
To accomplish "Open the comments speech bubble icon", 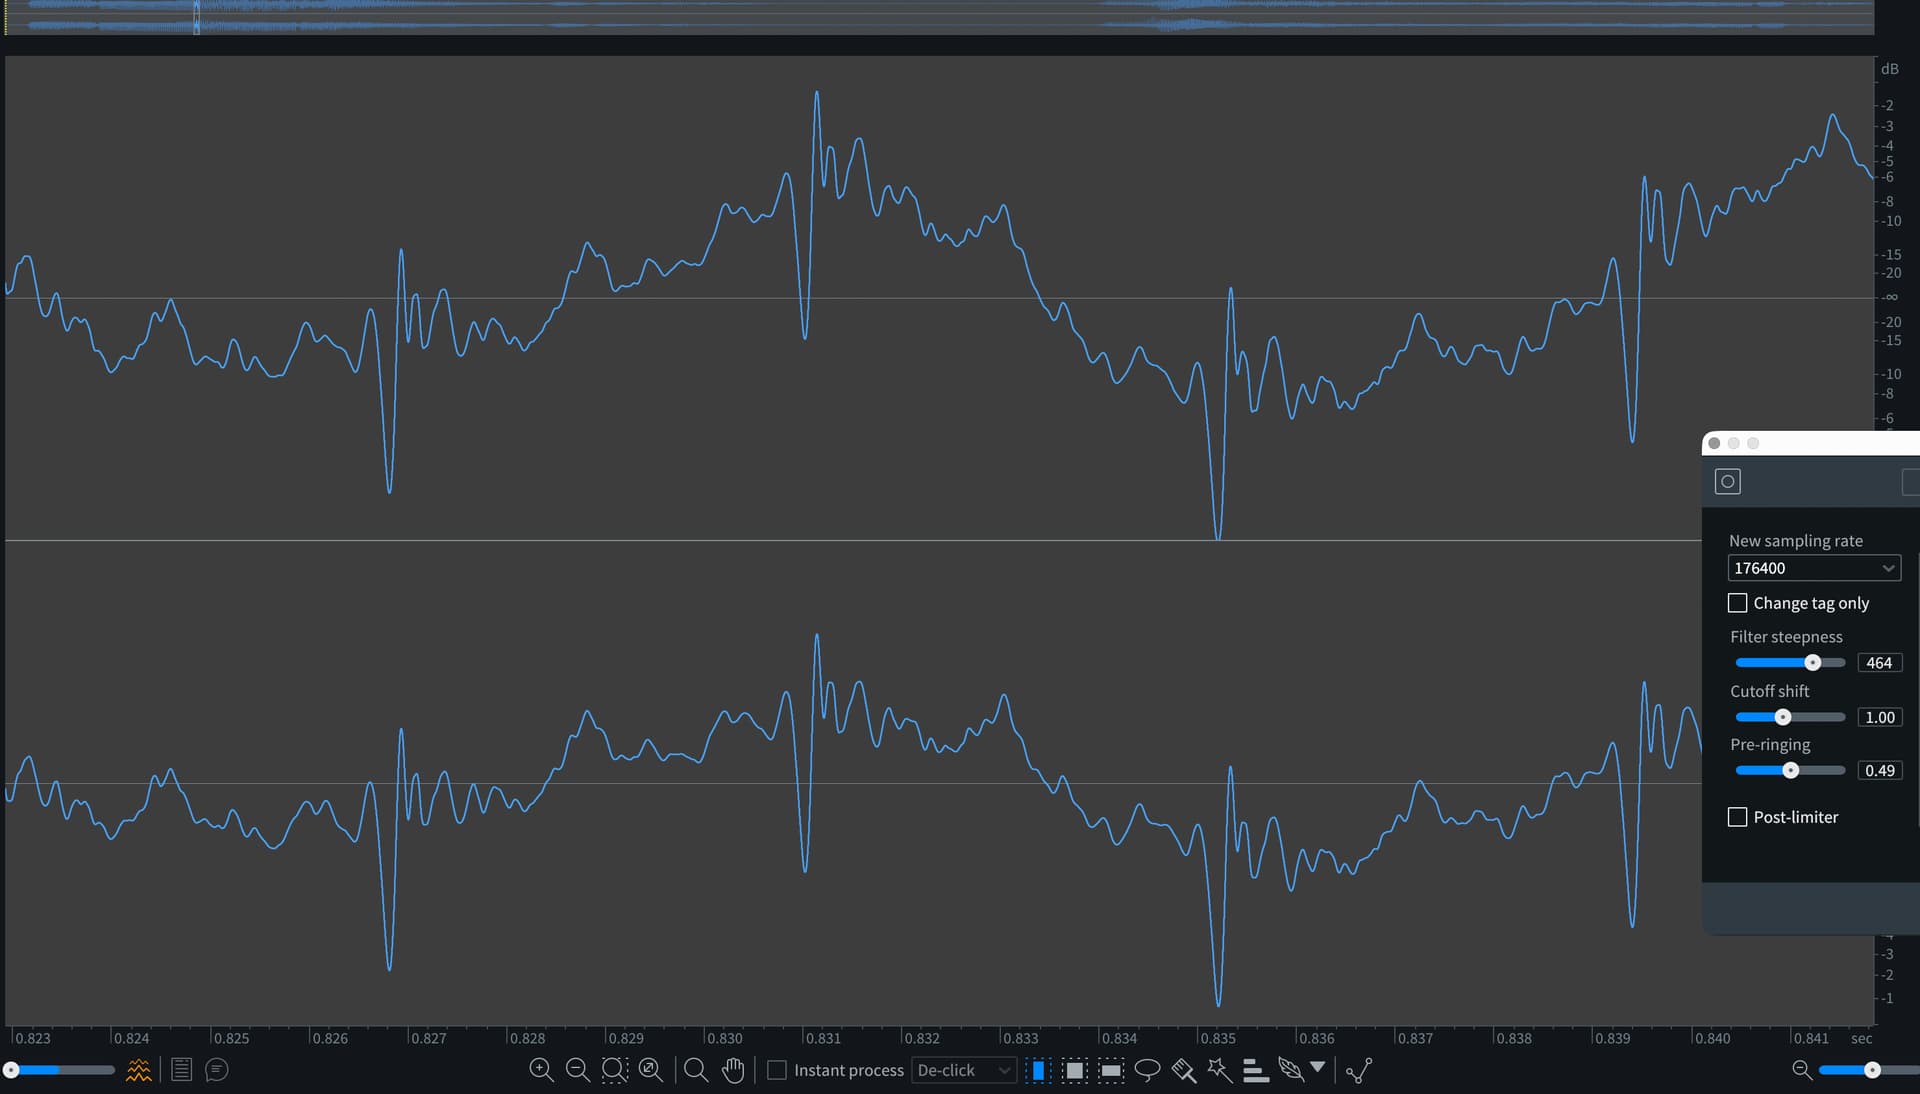I will 216,1070.
